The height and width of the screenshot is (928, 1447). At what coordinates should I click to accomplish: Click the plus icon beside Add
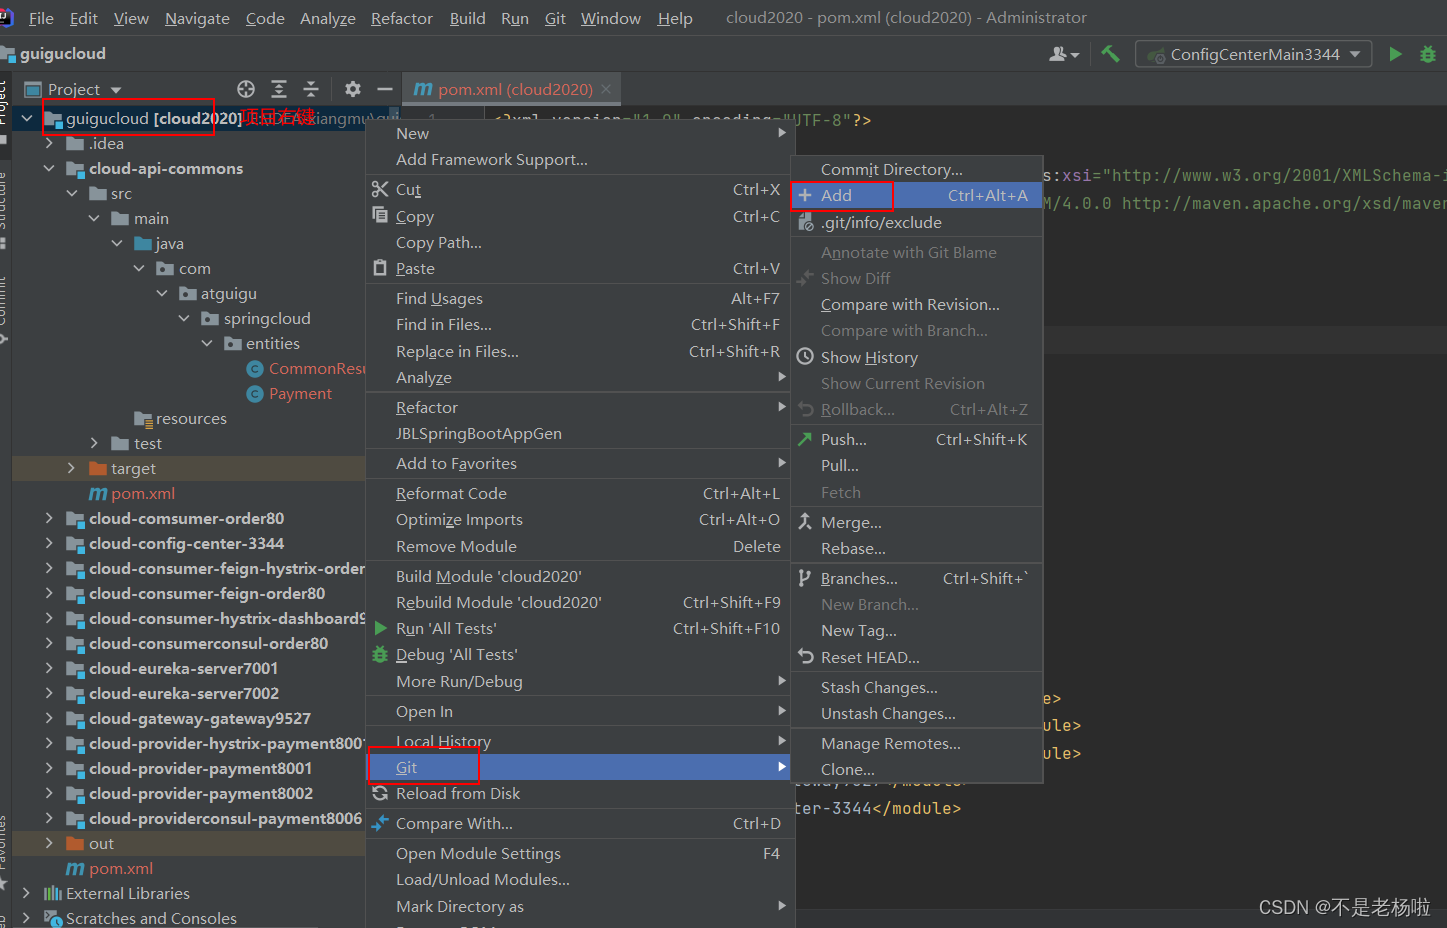coord(805,195)
